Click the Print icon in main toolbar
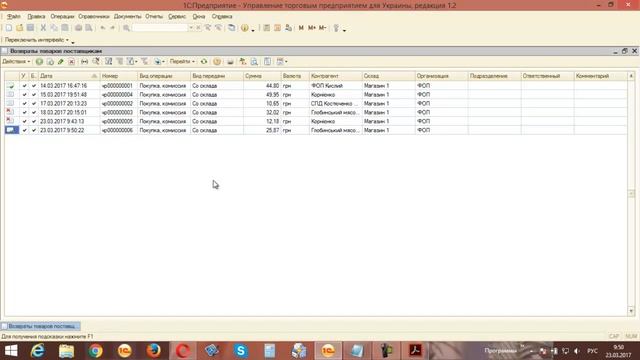Screen dimensions: 640x360 click(78, 28)
